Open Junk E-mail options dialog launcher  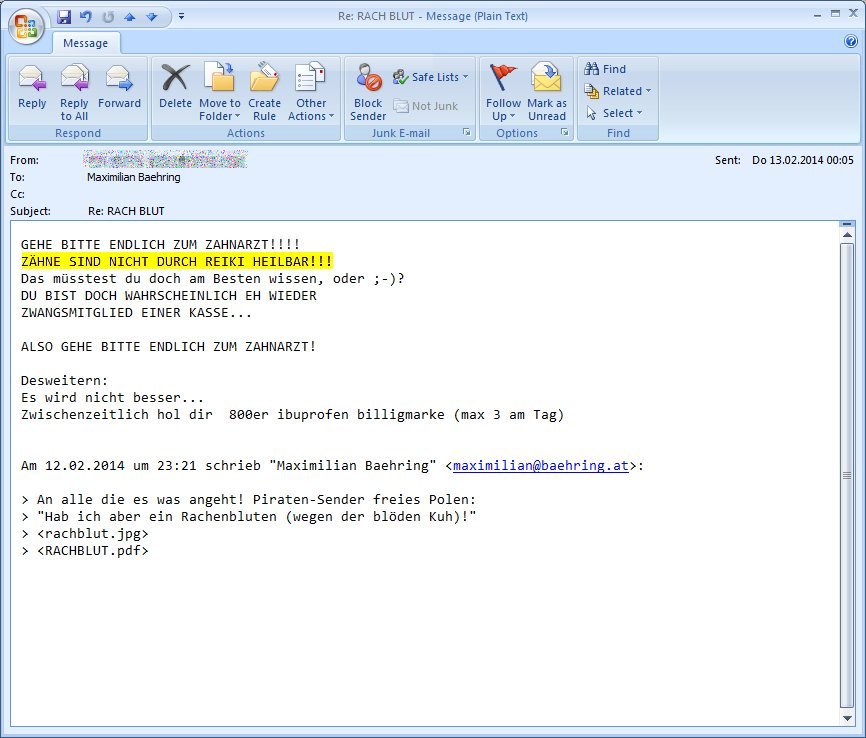(467, 133)
